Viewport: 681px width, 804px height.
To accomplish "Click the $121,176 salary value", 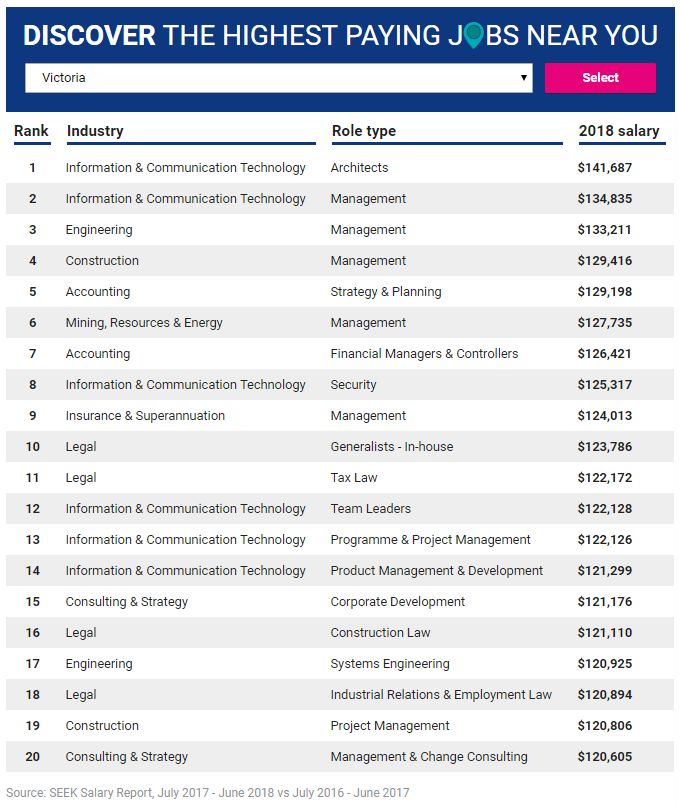I will pyautogui.click(x=605, y=602).
